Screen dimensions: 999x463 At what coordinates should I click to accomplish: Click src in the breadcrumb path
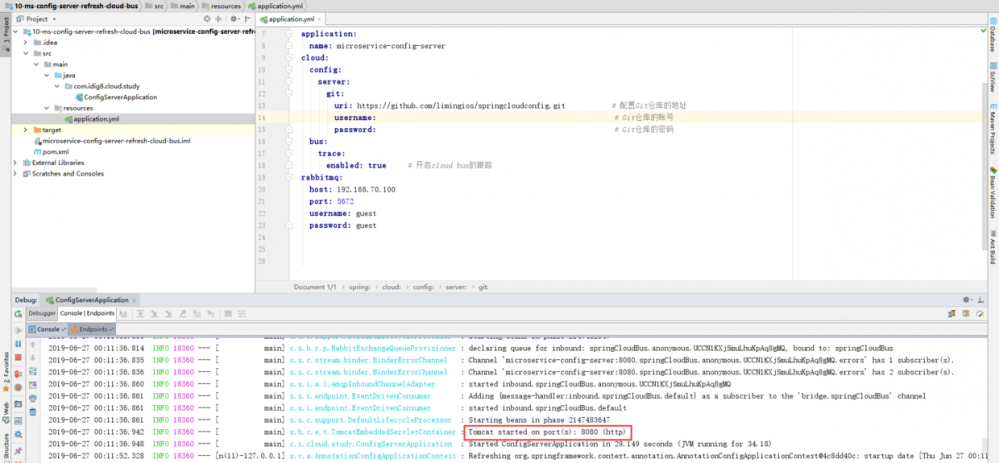point(154,5)
